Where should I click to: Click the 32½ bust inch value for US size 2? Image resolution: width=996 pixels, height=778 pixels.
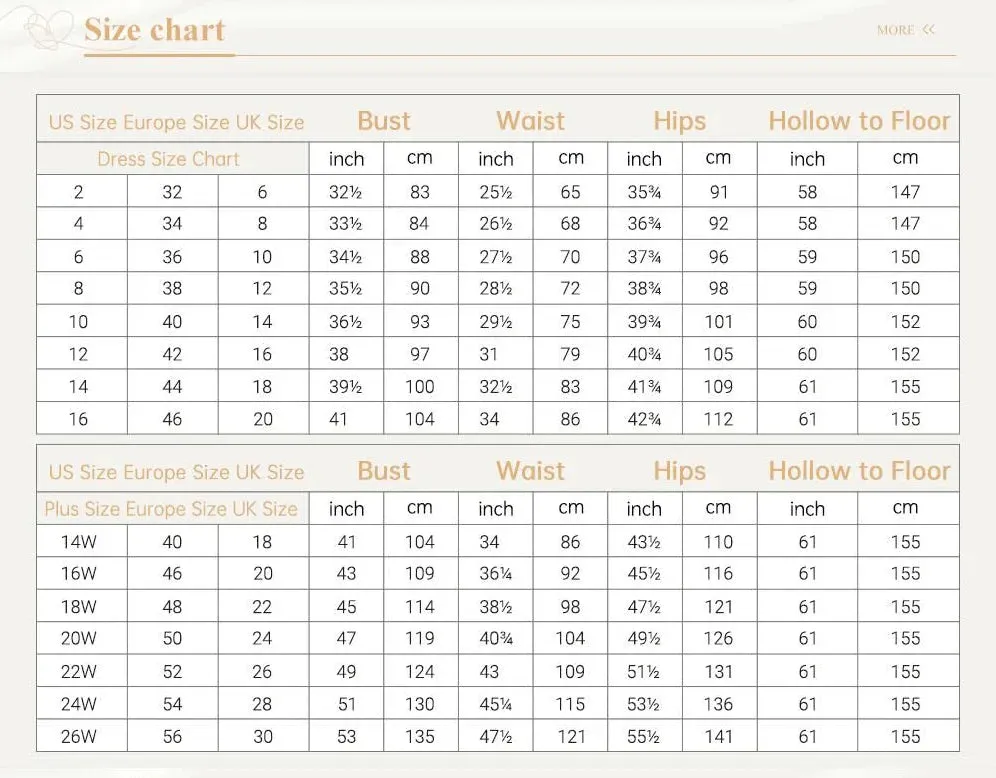[346, 192]
